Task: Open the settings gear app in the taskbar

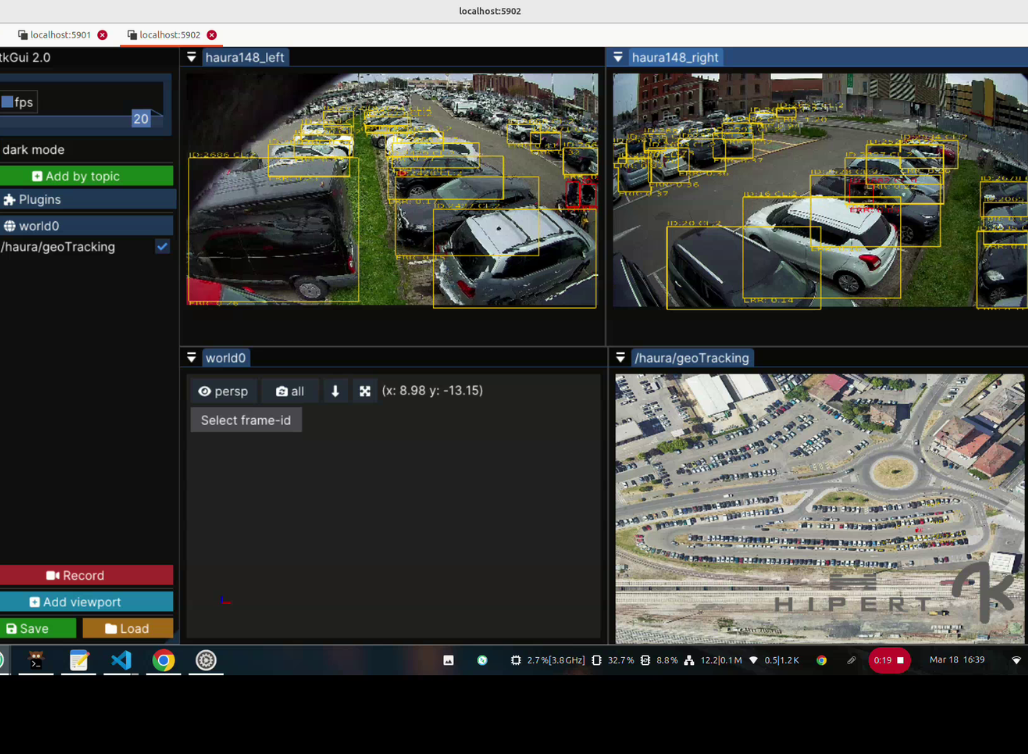Action: (206, 660)
